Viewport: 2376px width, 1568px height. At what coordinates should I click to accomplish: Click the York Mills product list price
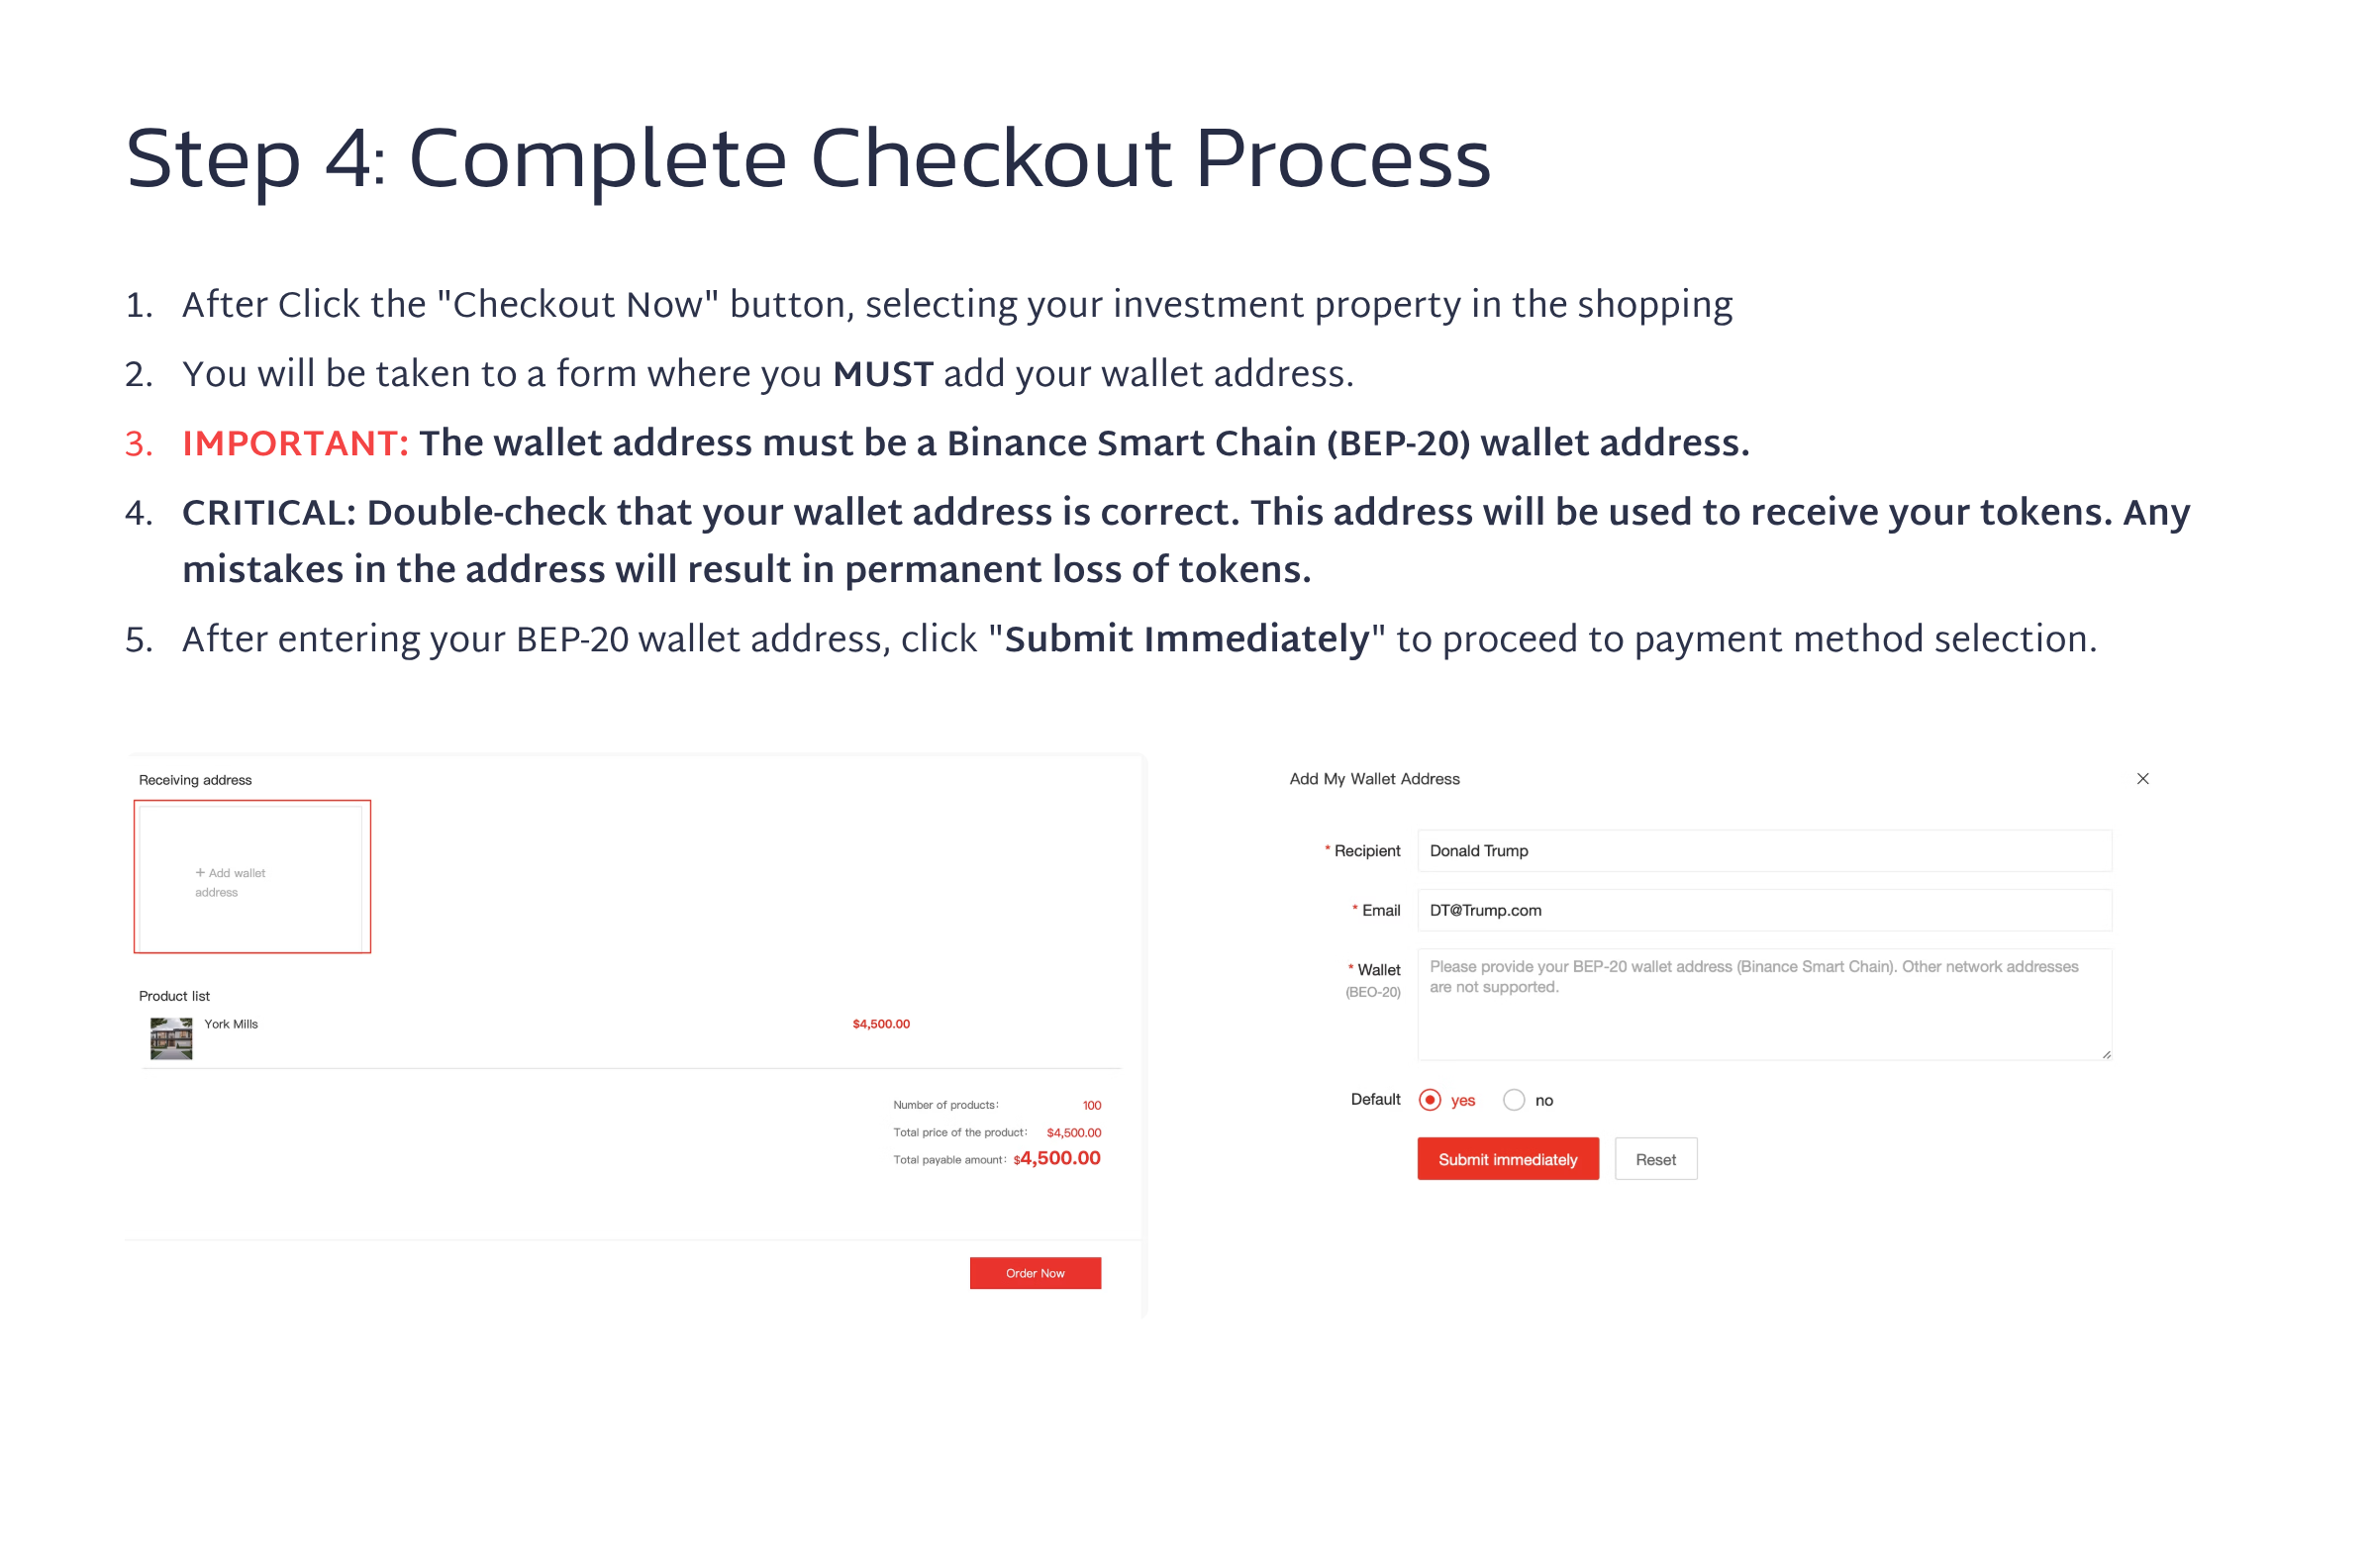881,1024
